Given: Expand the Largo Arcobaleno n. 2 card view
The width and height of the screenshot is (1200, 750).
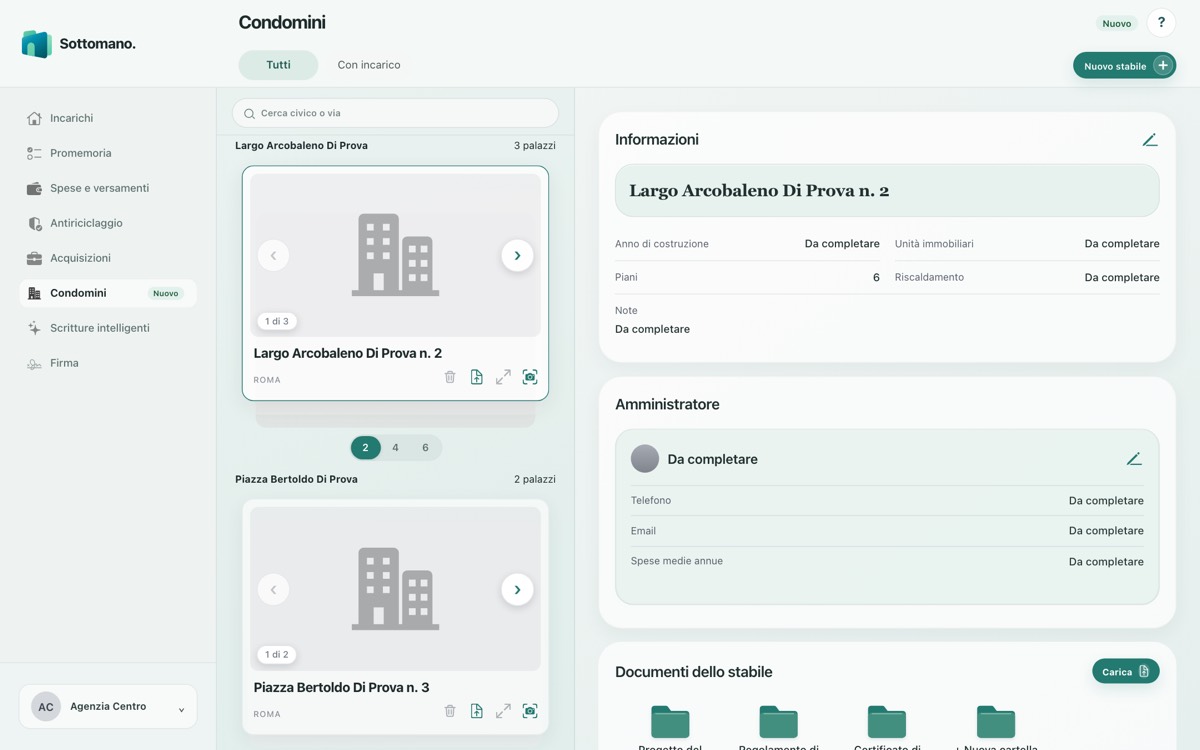Looking at the screenshot, I should [x=503, y=377].
